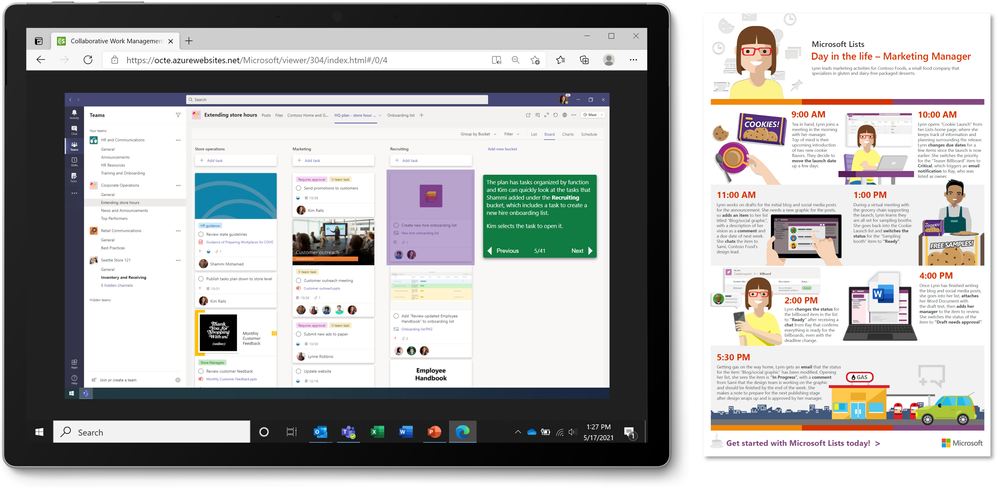Go back with Edge back arrow
Screen dimensions: 999x489
(x=41, y=60)
